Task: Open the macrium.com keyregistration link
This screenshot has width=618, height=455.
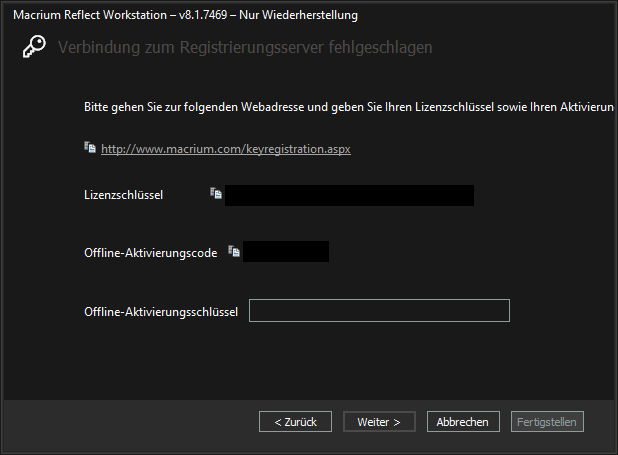Action: (x=226, y=149)
